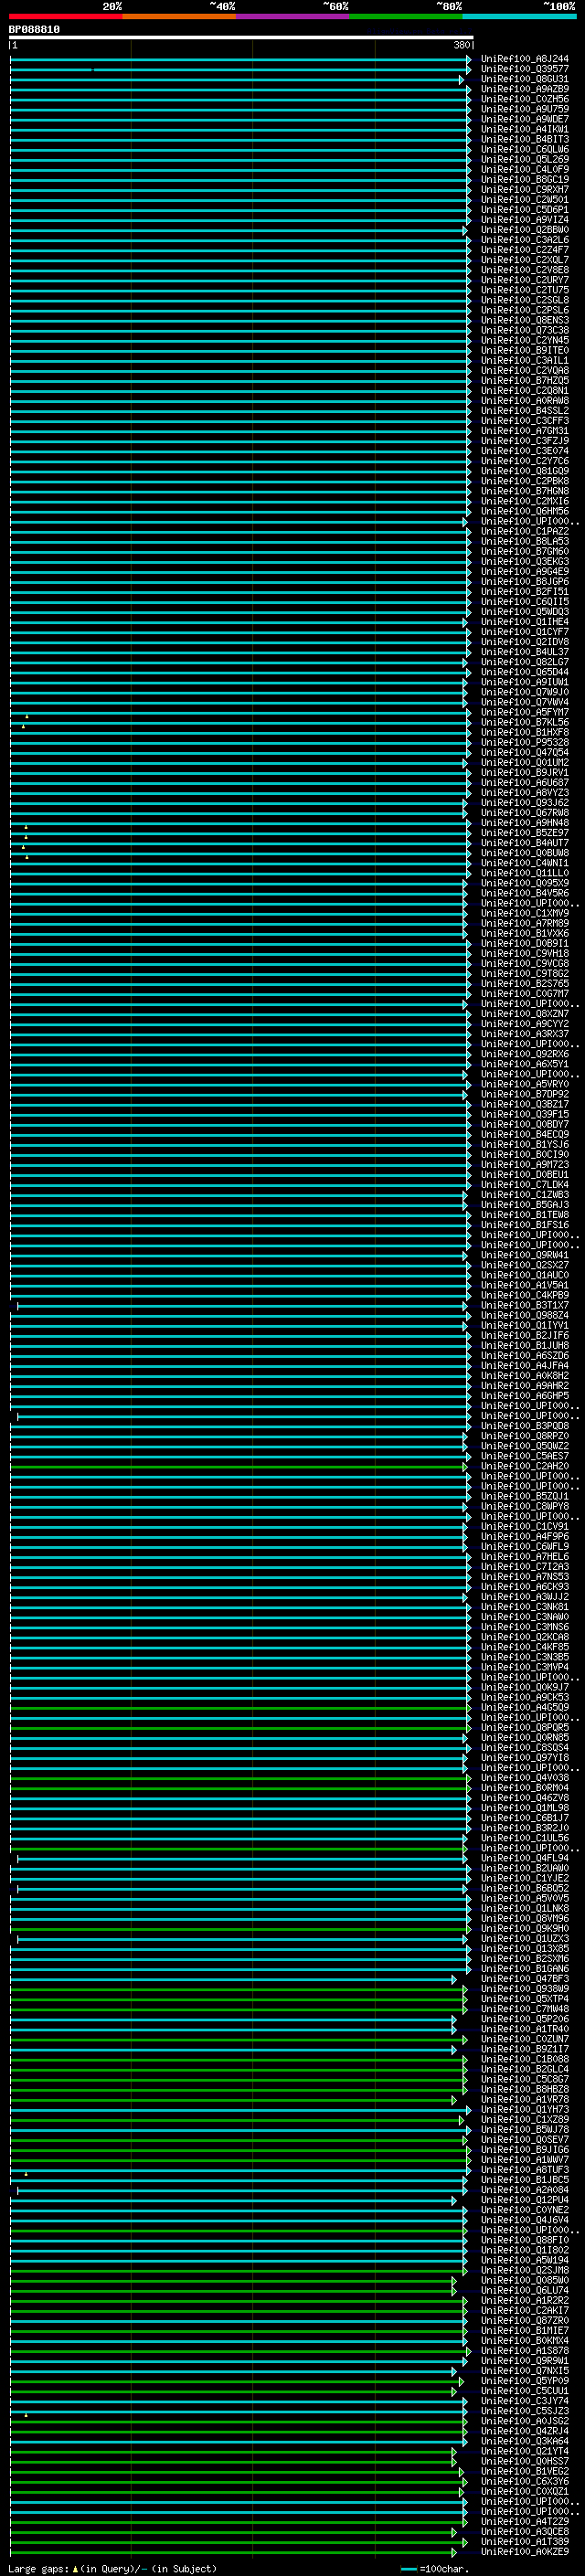Select hit label UniRef100_A9WDE7
Image resolution: width=585 pixels, height=2576 pixels.
pyautogui.click(x=525, y=119)
